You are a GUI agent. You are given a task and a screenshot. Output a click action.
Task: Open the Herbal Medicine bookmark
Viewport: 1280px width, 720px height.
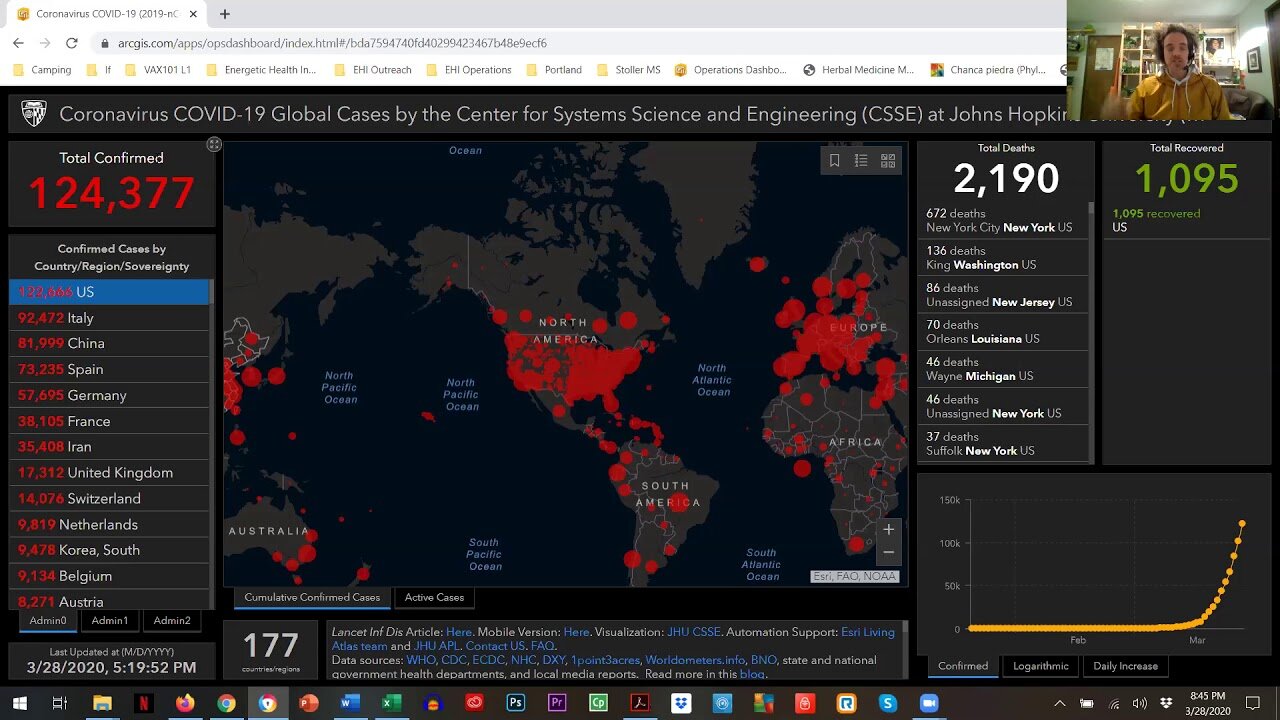(x=858, y=70)
